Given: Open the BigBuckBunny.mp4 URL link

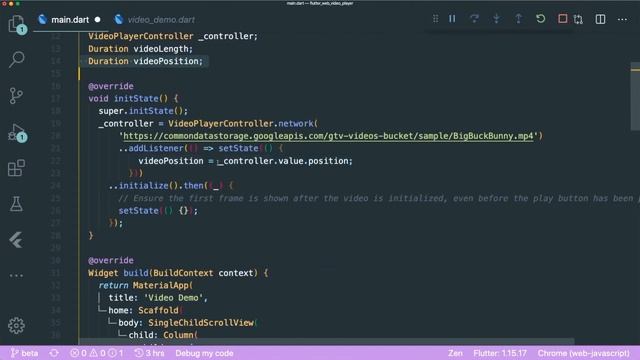Looking at the screenshot, I should [x=328, y=136].
